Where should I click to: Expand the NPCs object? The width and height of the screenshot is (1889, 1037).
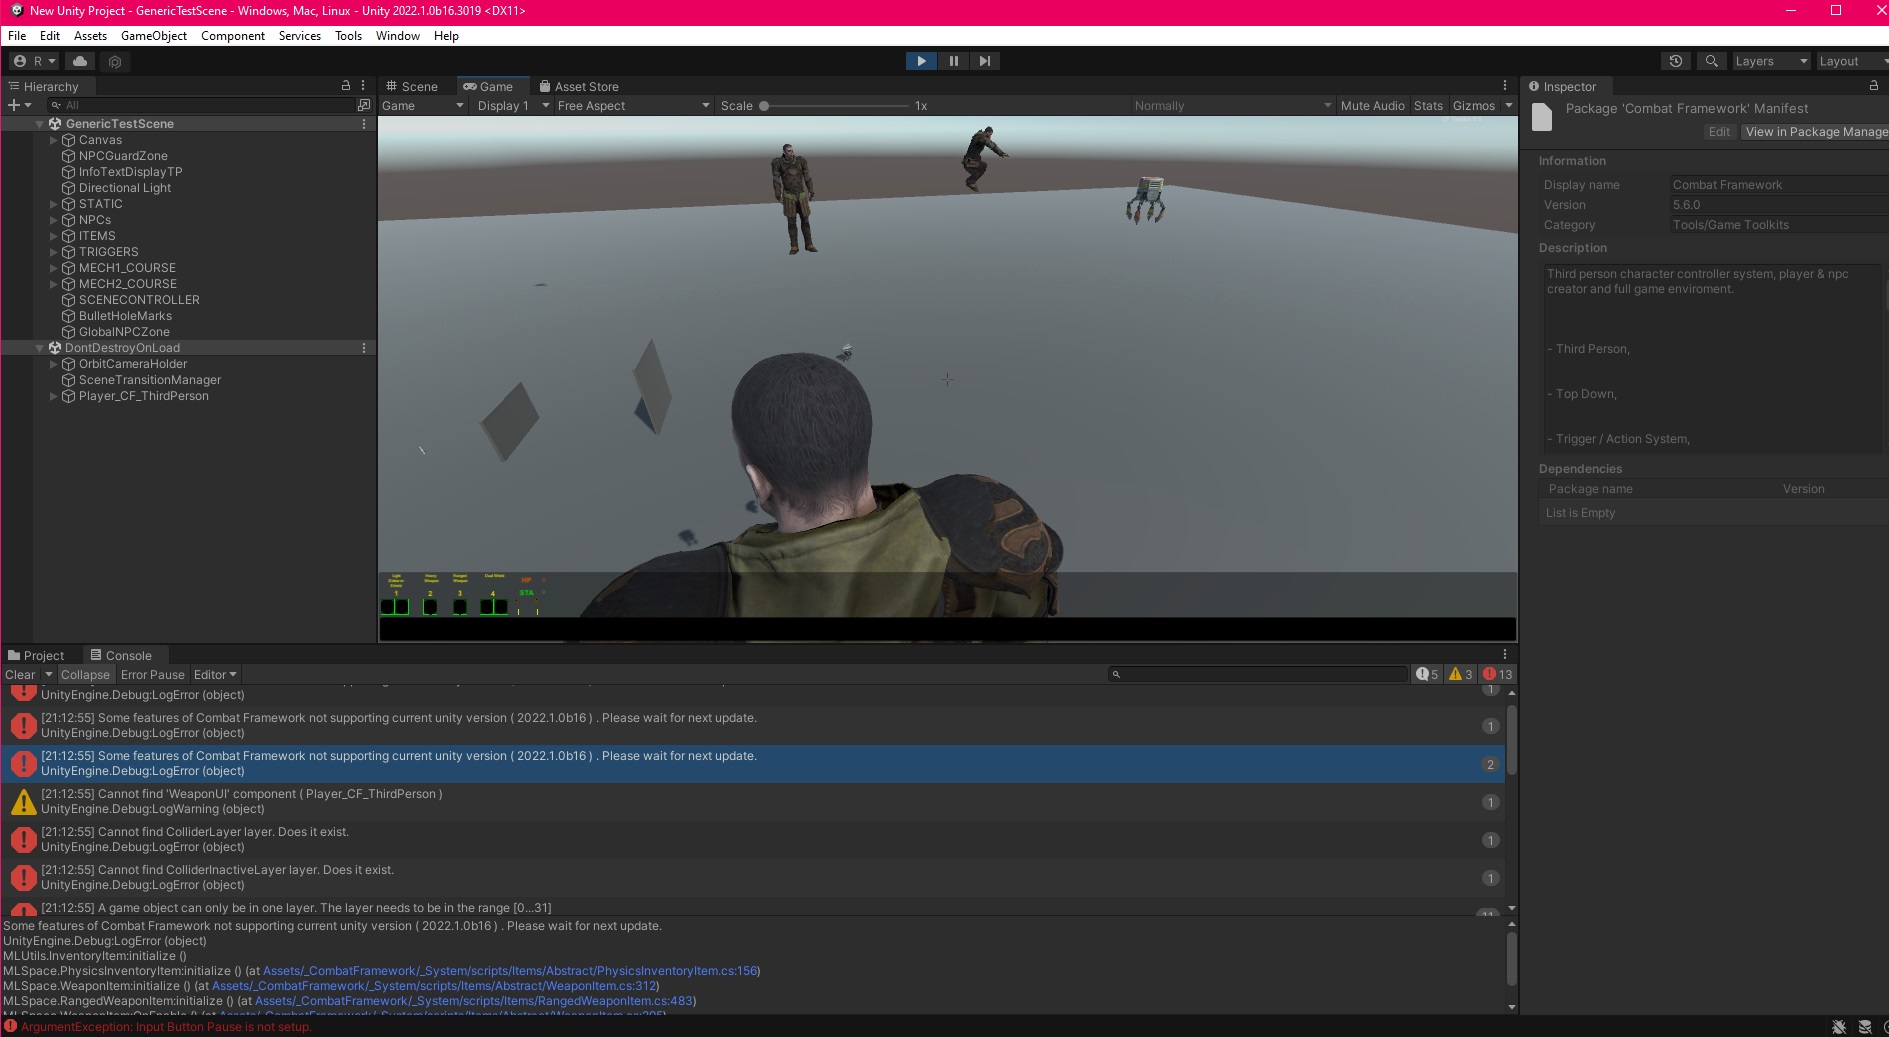pos(54,220)
